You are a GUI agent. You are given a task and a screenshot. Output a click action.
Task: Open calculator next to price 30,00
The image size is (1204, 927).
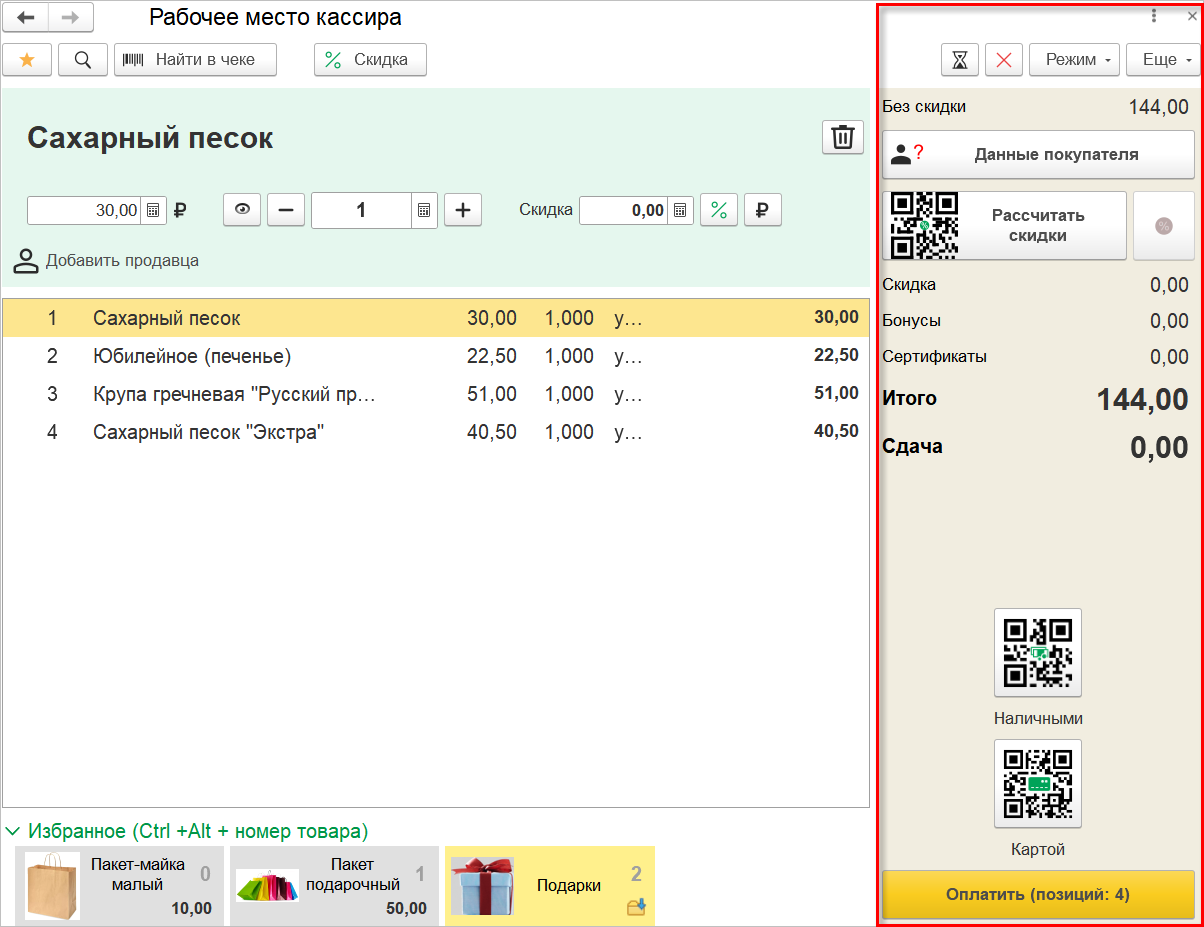point(153,210)
